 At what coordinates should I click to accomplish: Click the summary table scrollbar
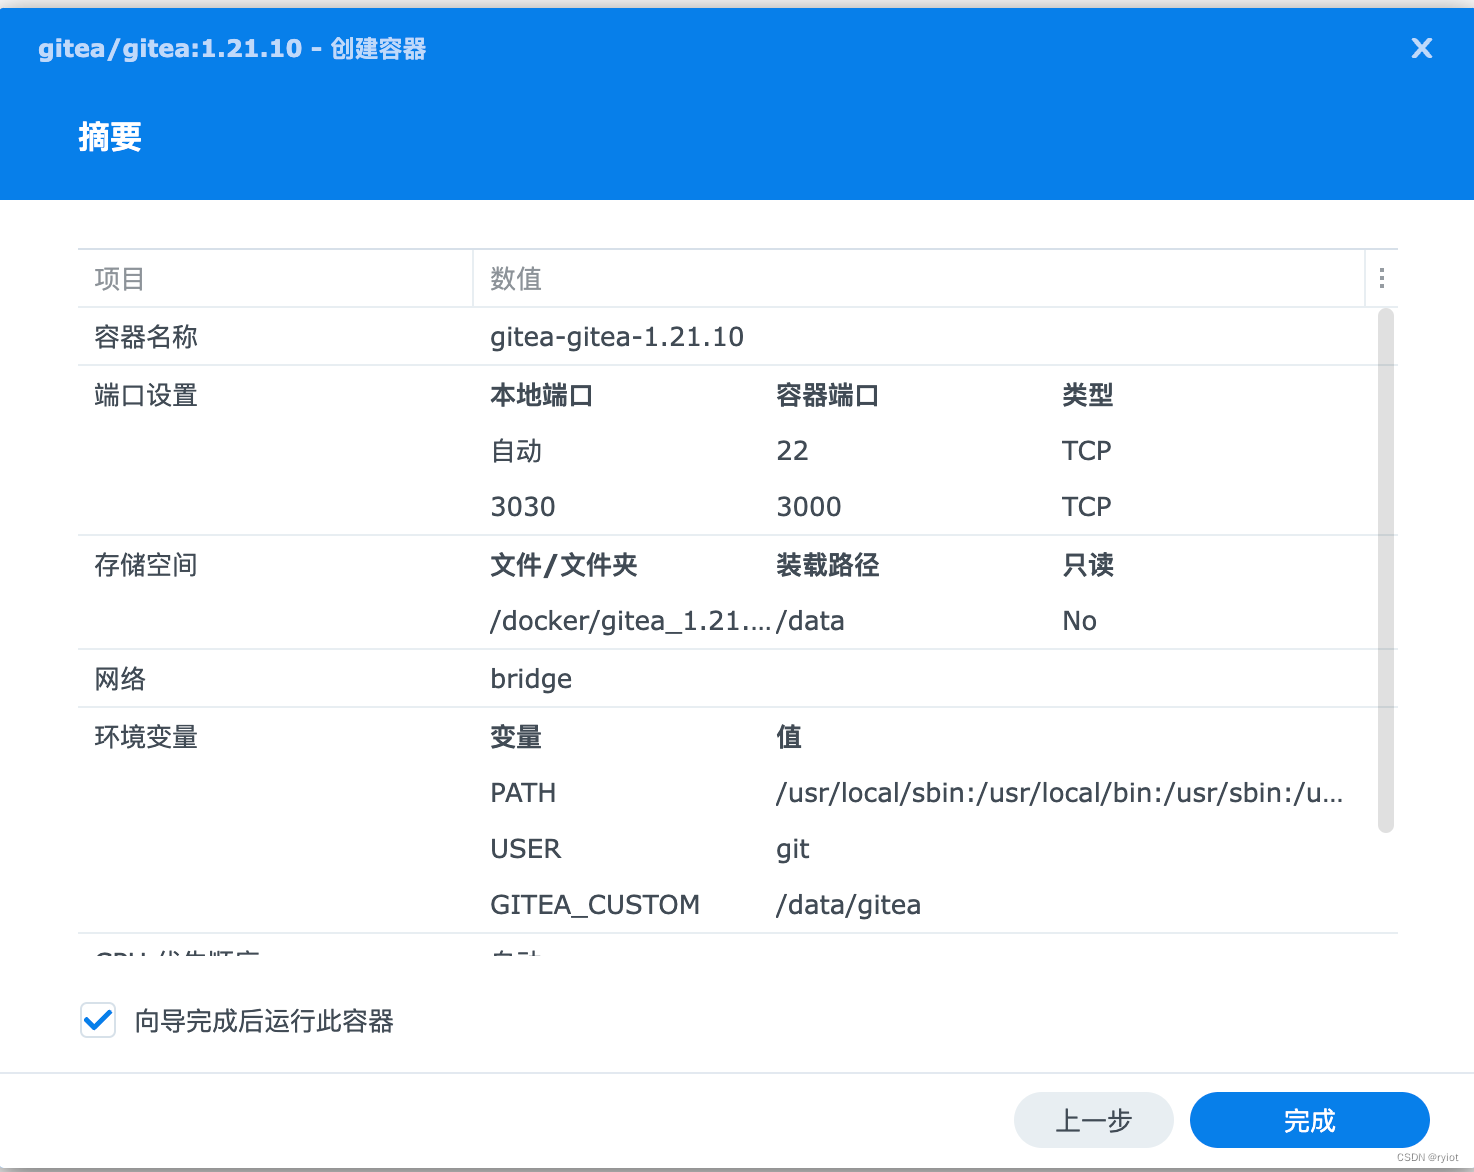(x=1385, y=570)
